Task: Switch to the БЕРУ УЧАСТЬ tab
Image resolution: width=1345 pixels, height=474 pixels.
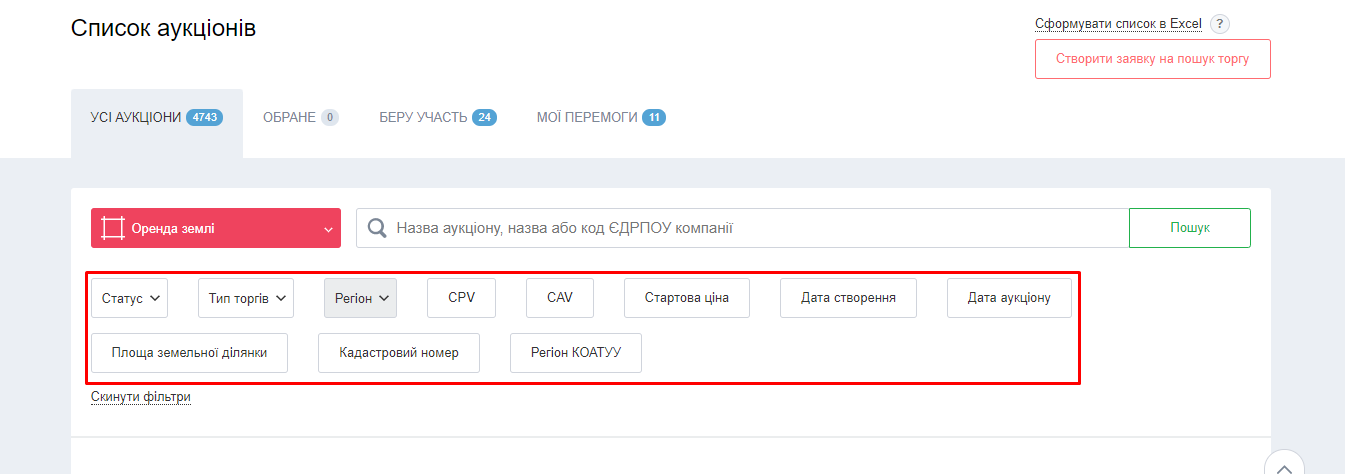Action: pos(437,118)
